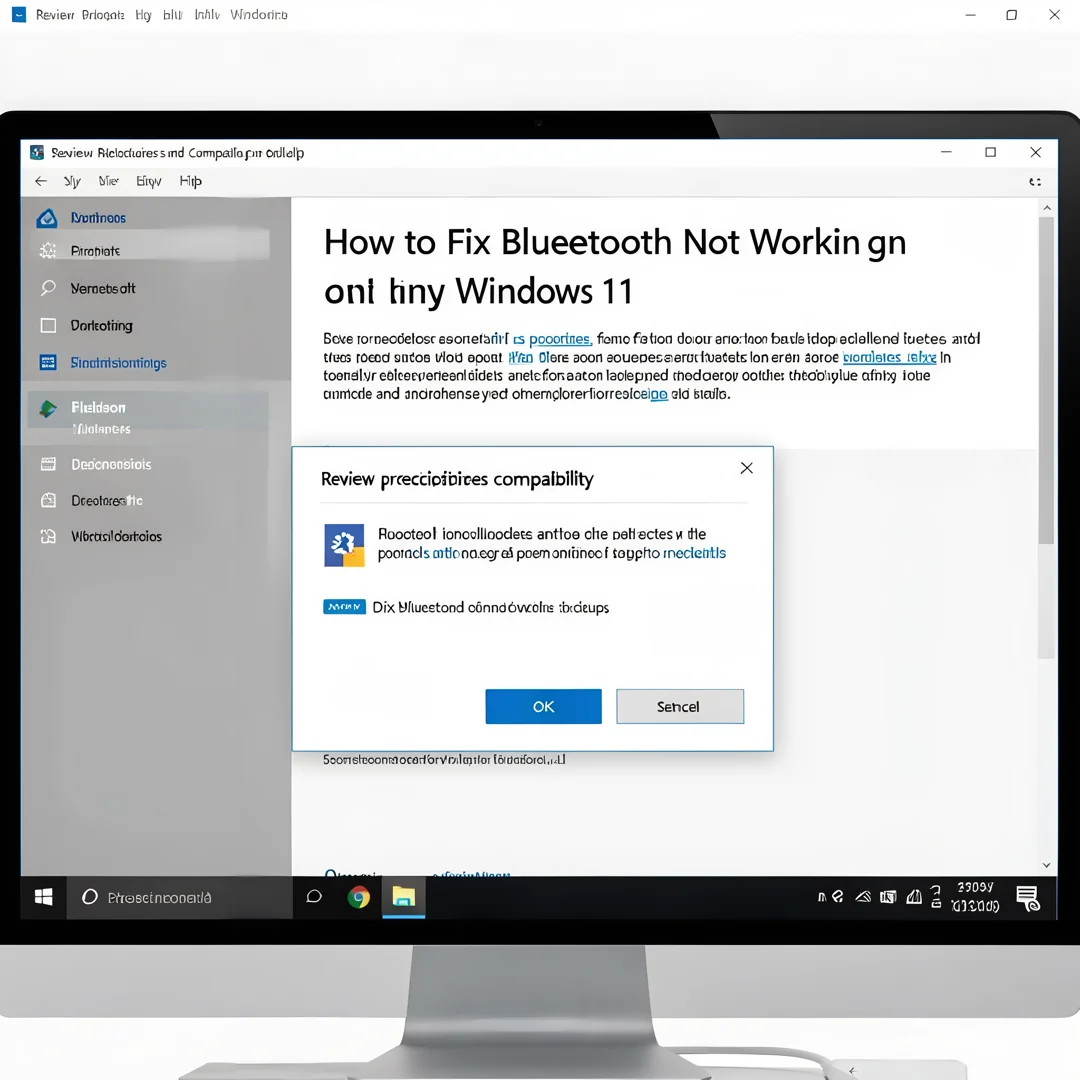Open the 'mecleitls' link in the dialog
Screen dimensions: 1080x1080
[x=694, y=553]
